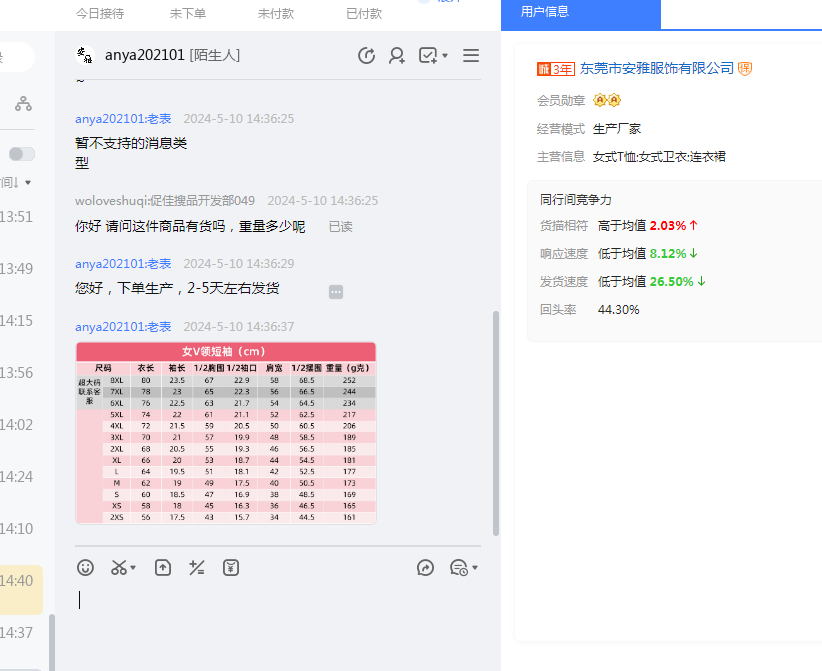Select the 已付款 tab

tap(363, 14)
